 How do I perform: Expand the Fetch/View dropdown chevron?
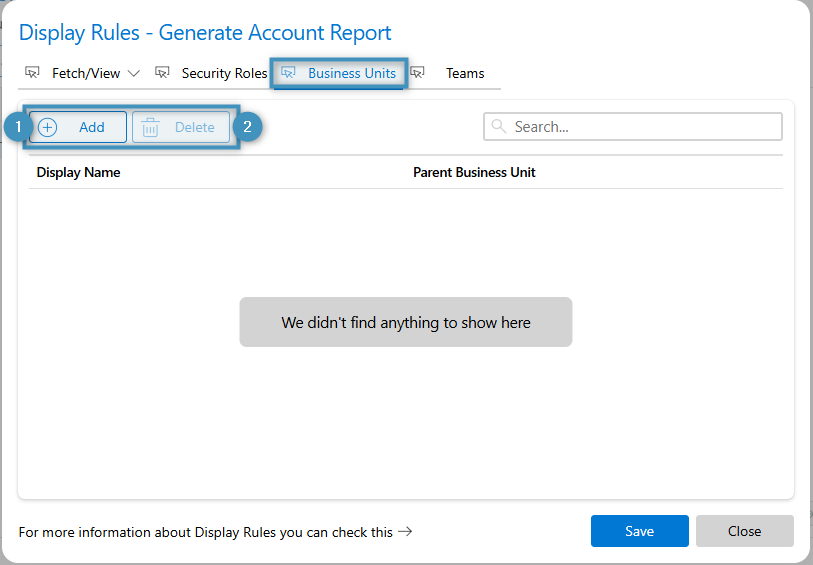[134, 73]
